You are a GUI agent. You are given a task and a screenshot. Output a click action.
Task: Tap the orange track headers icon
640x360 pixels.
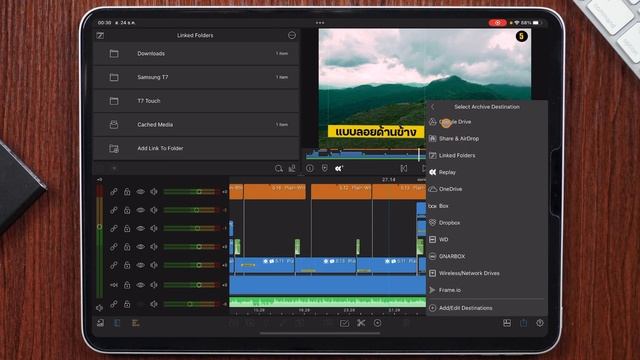coord(136,323)
